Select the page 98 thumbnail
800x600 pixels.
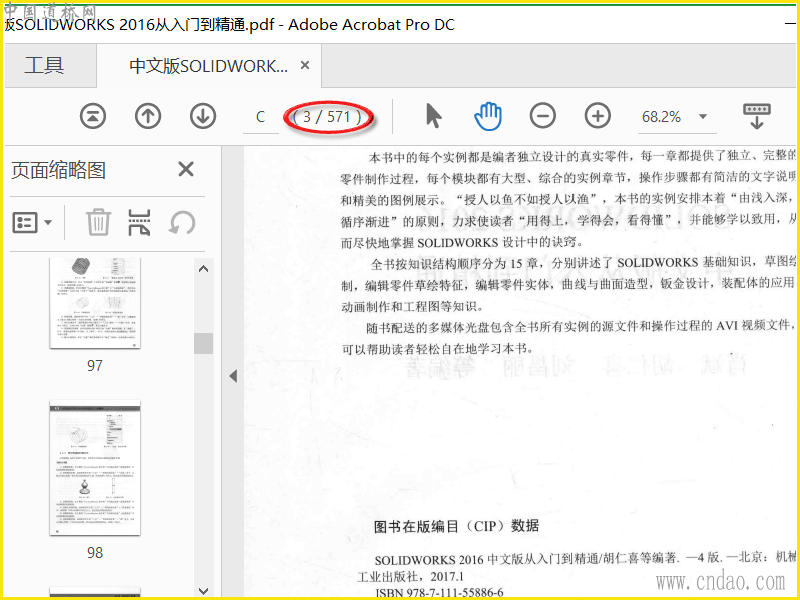95,468
